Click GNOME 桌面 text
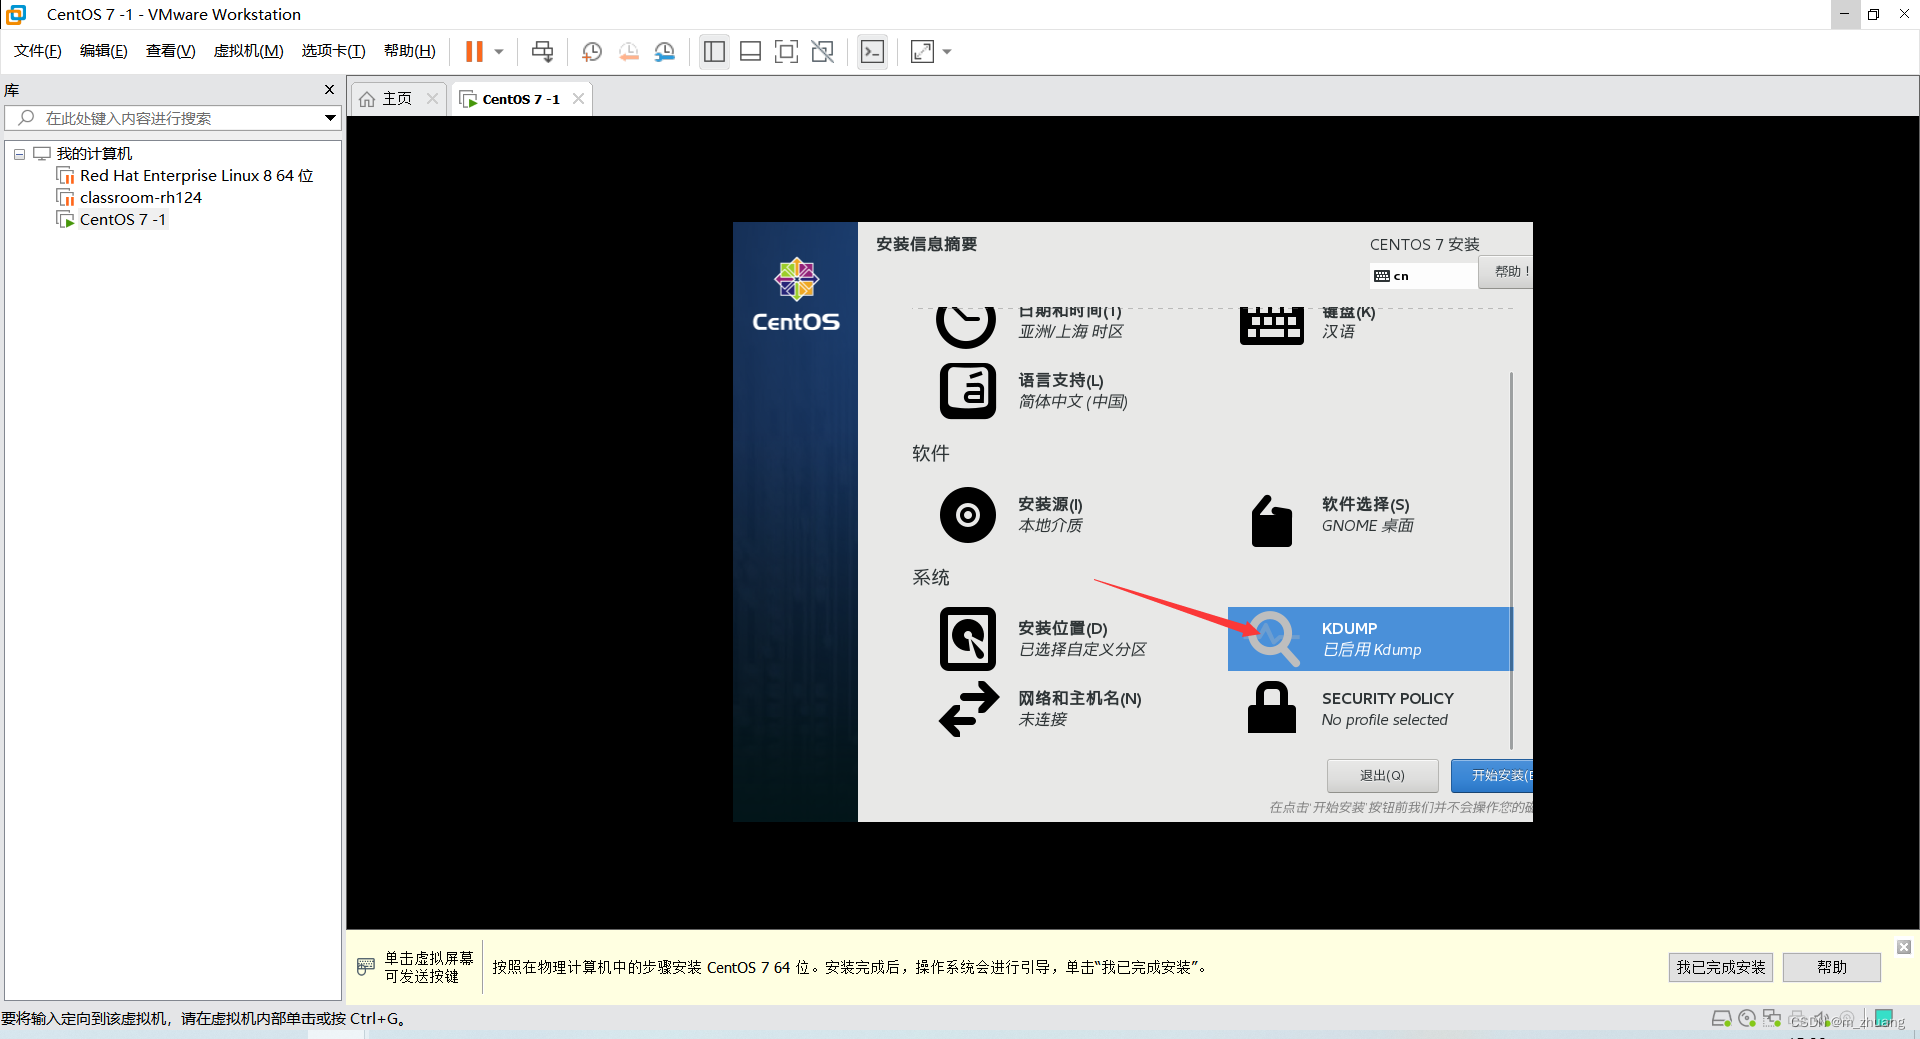1920x1039 pixels. click(x=1367, y=526)
